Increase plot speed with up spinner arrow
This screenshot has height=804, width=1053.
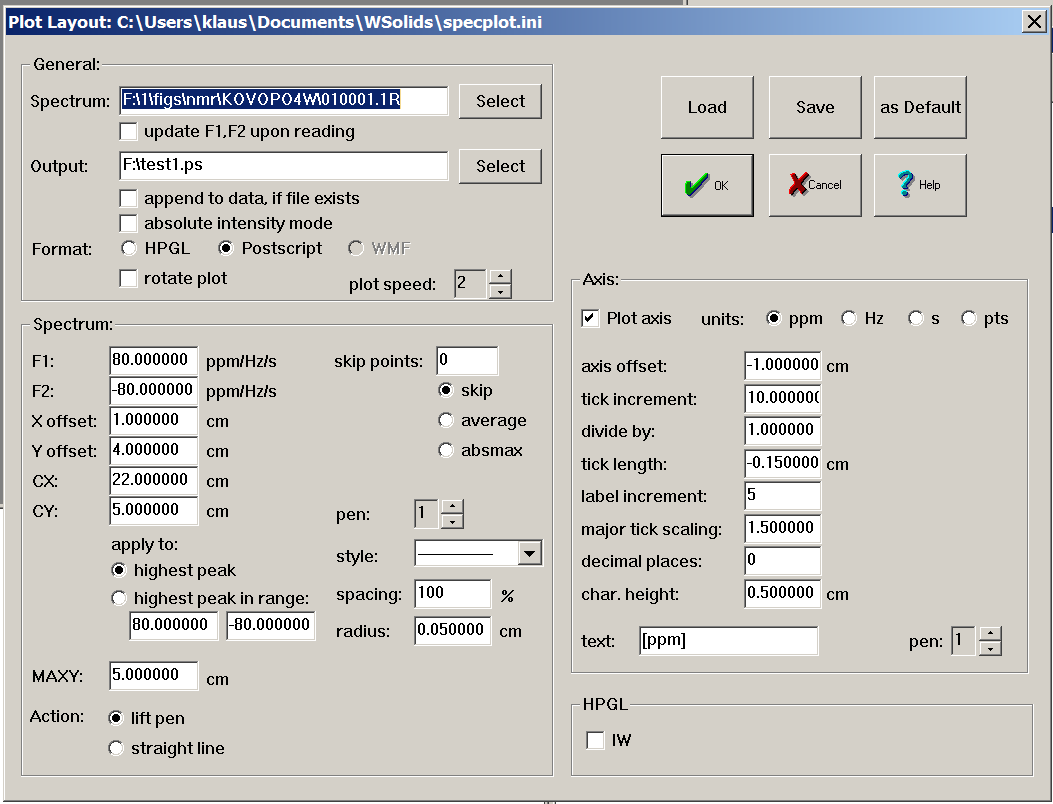pyautogui.click(x=499, y=277)
